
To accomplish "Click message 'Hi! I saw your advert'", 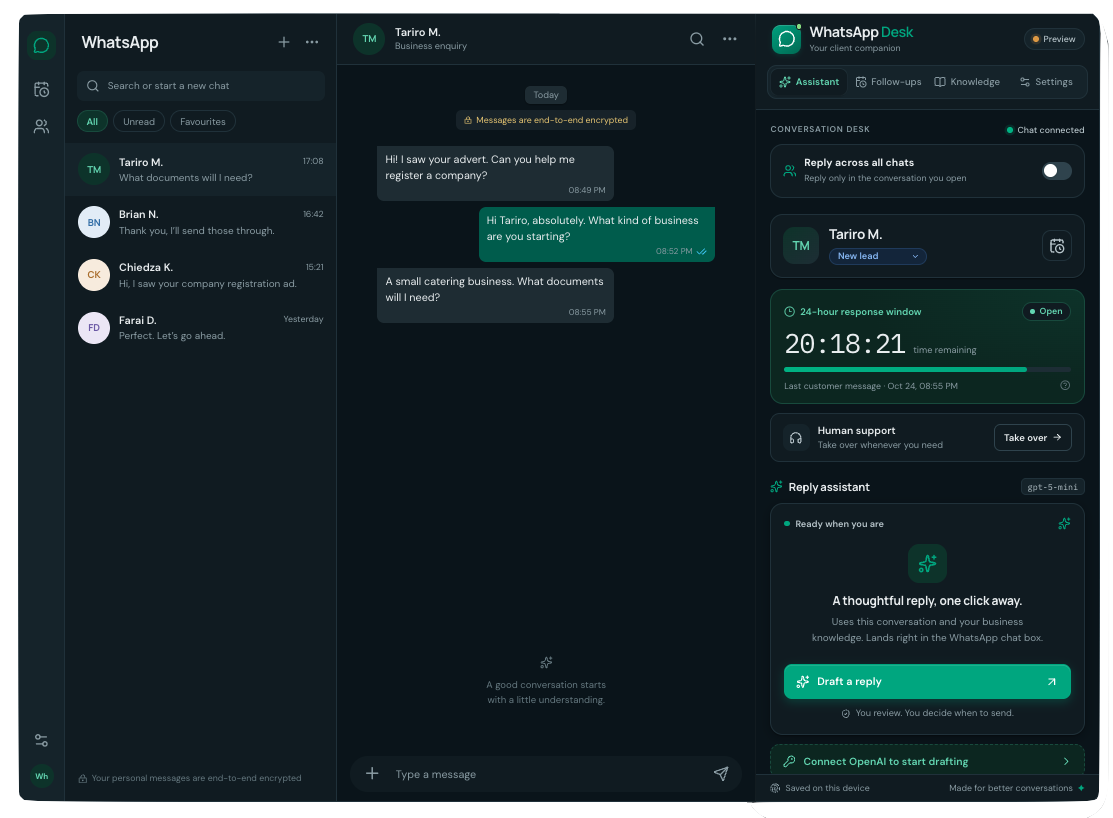I will pyautogui.click(x=495, y=173).
